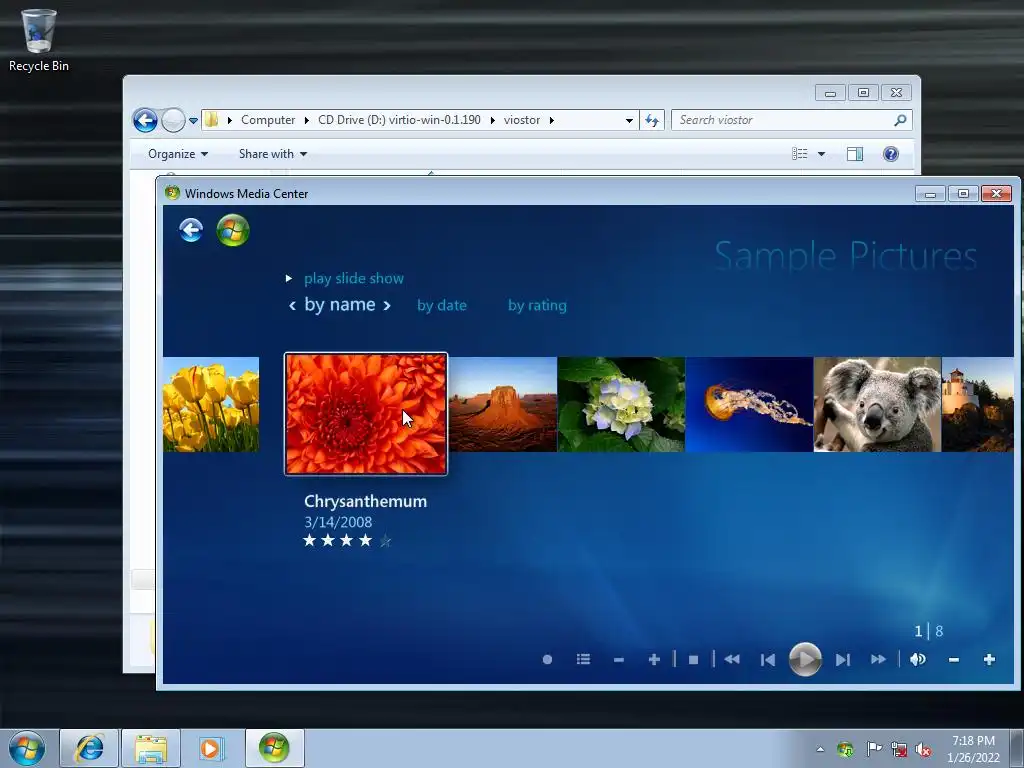Mute audio with the speaker icon

point(918,660)
